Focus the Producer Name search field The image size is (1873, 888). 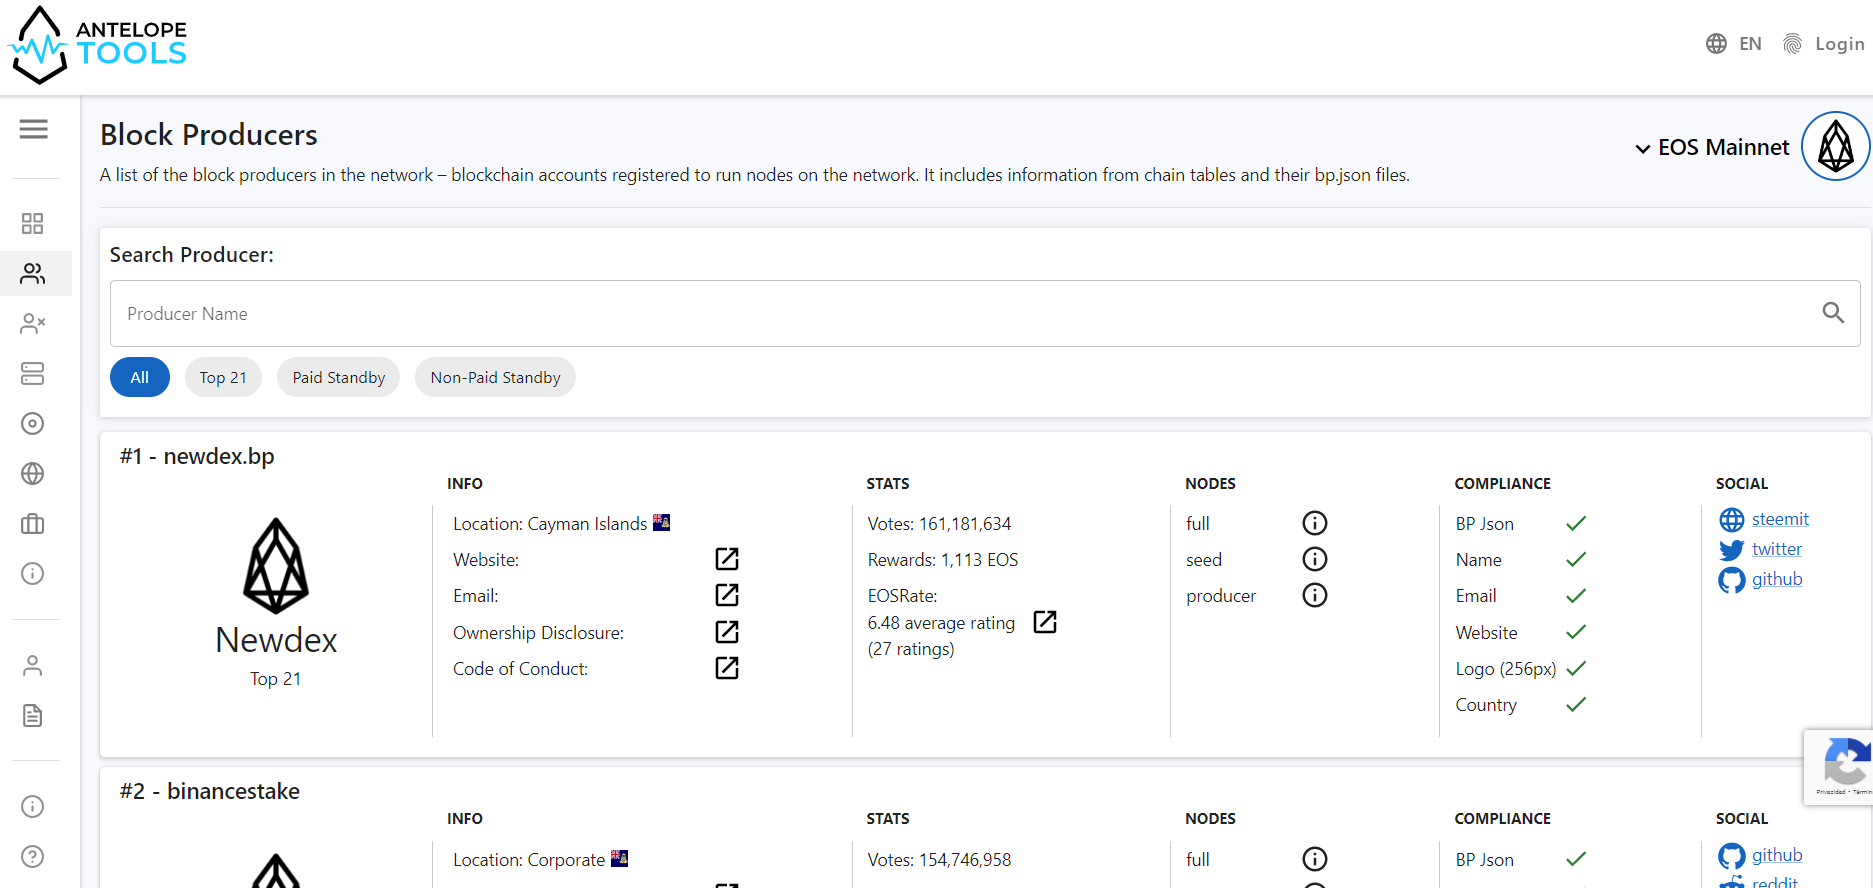point(985,313)
